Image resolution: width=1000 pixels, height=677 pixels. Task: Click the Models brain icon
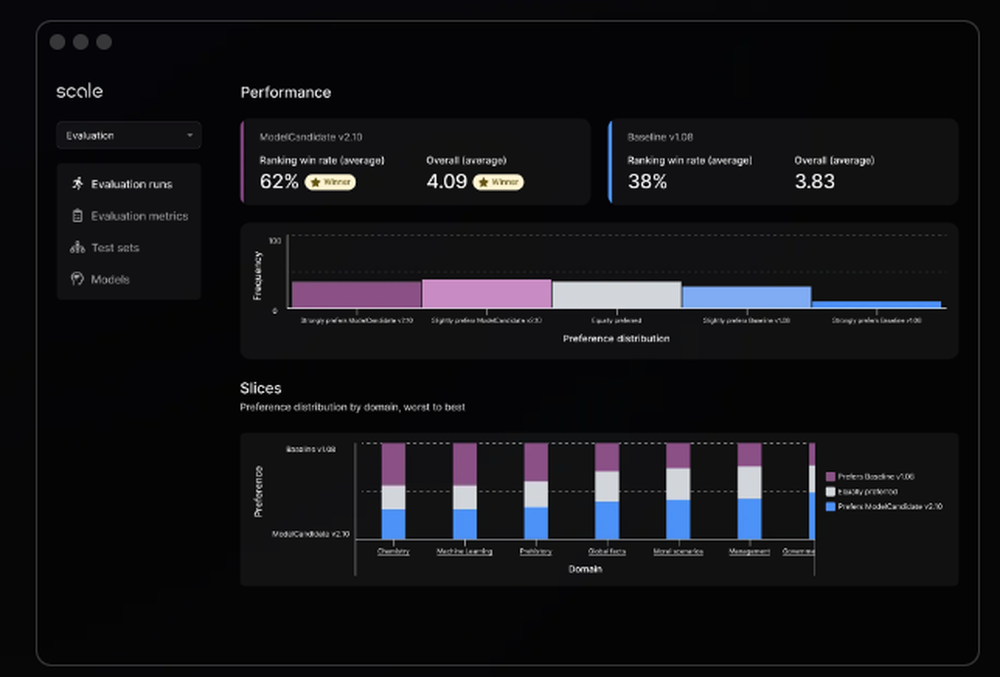tap(77, 279)
